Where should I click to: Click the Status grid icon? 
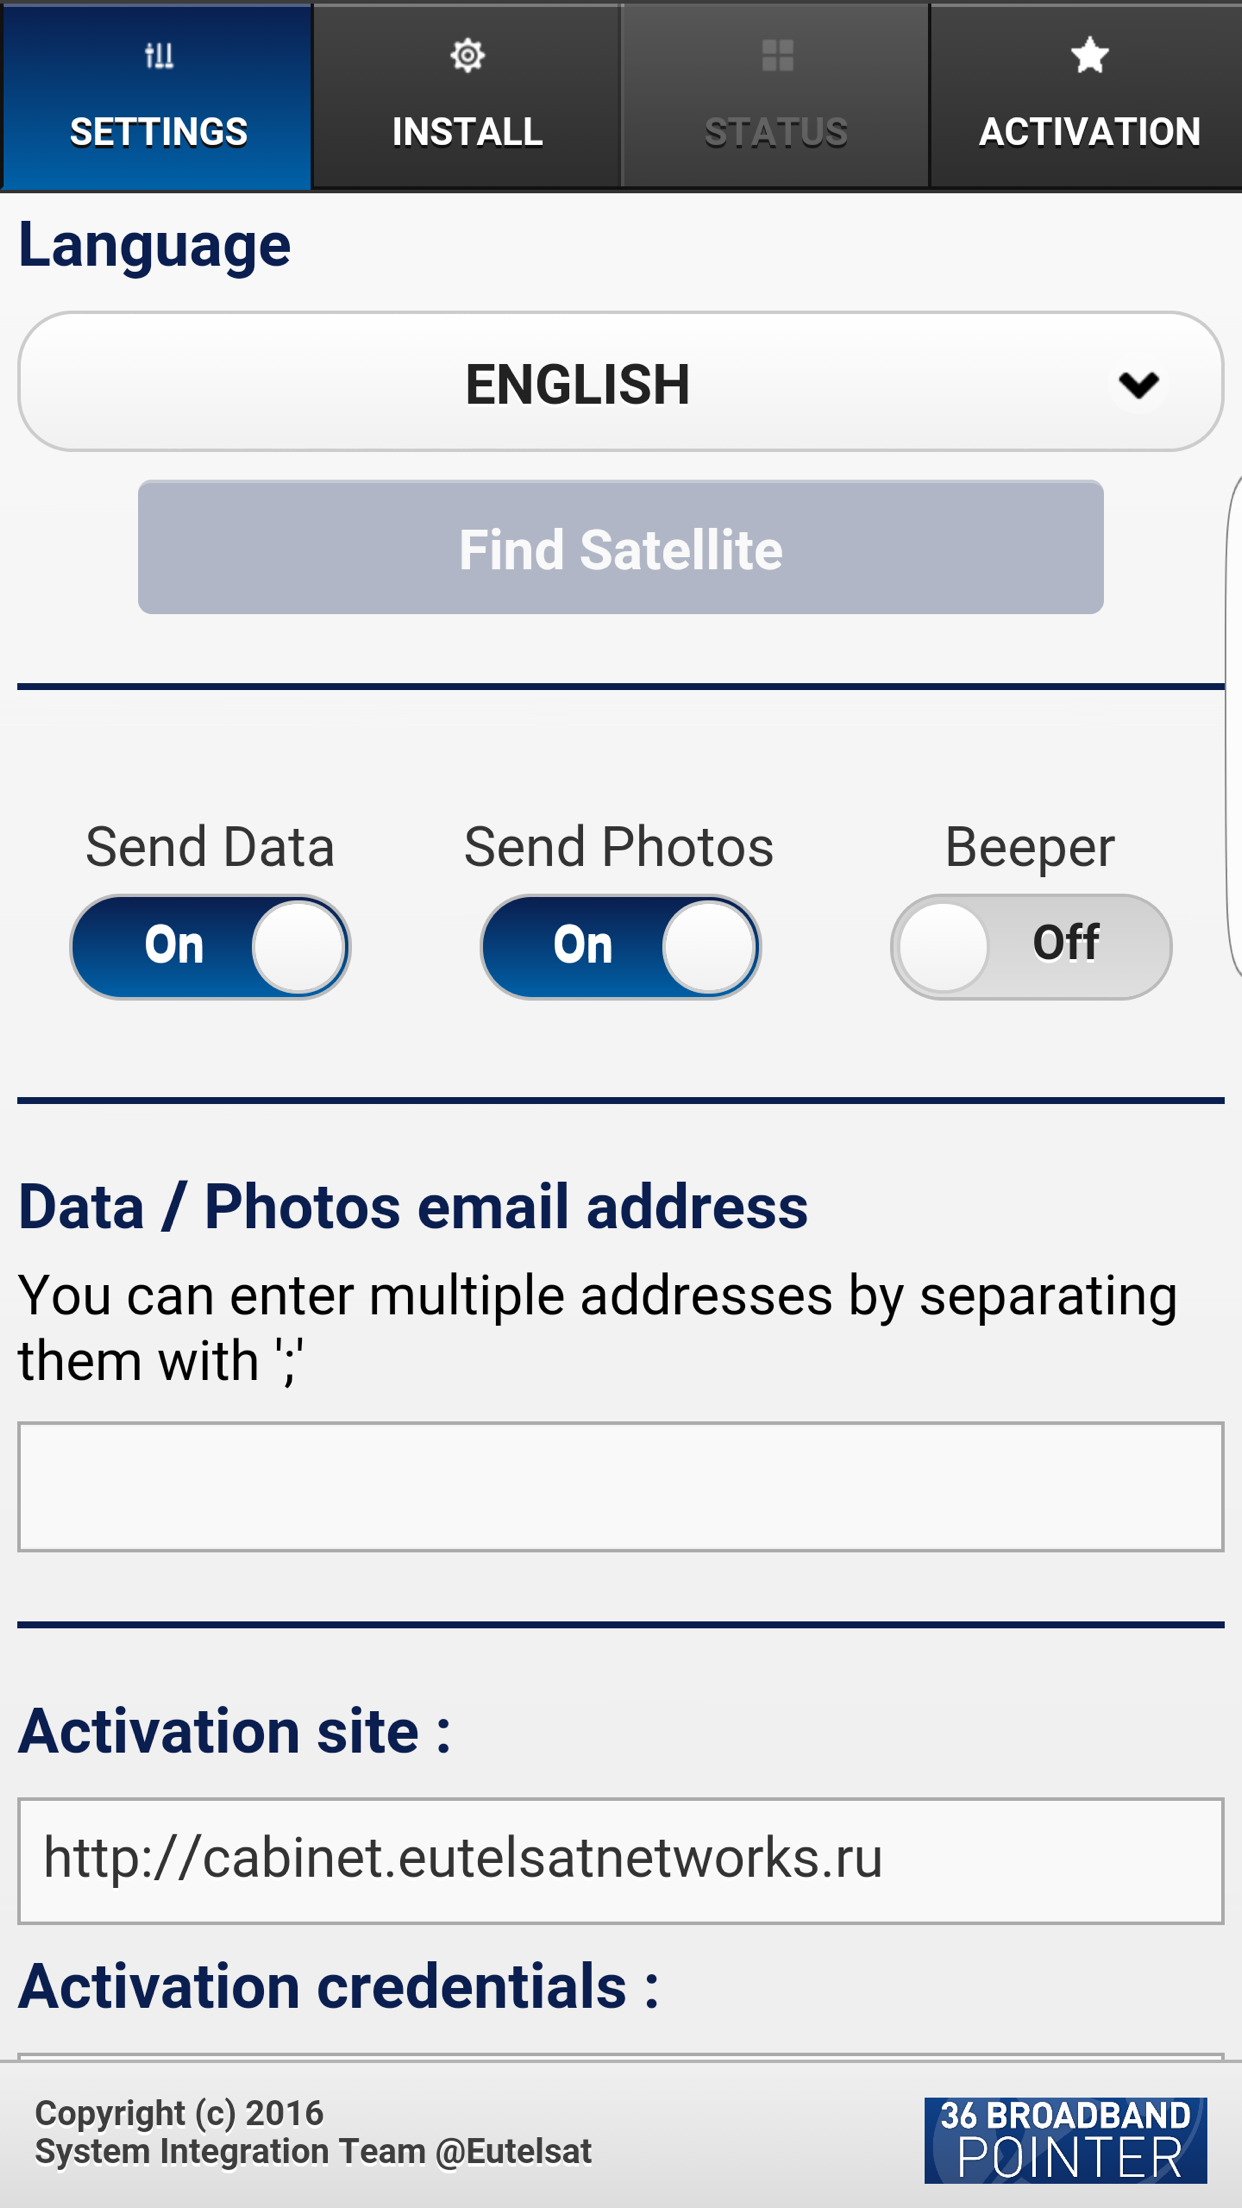[777, 56]
